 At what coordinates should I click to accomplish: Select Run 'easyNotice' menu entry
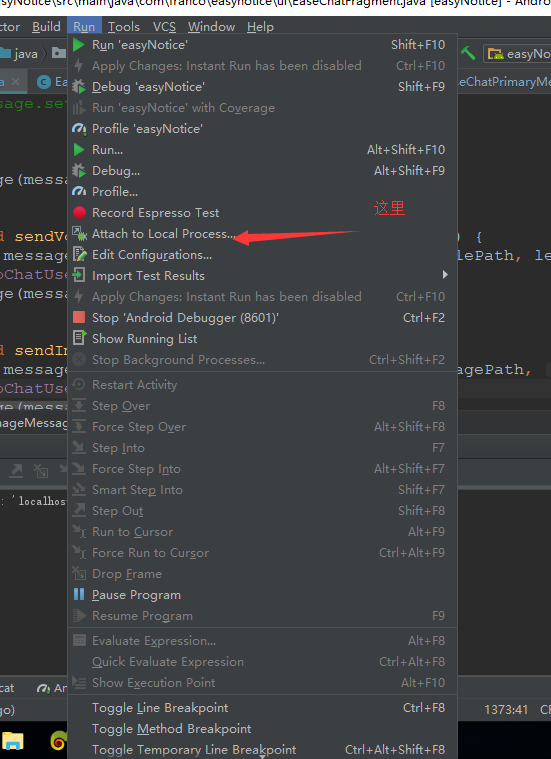pos(262,45)
